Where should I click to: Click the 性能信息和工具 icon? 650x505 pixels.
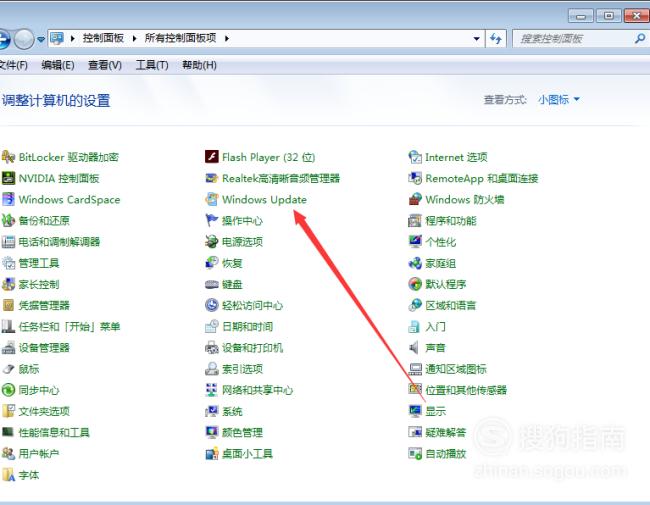click(x=8, y=432)
